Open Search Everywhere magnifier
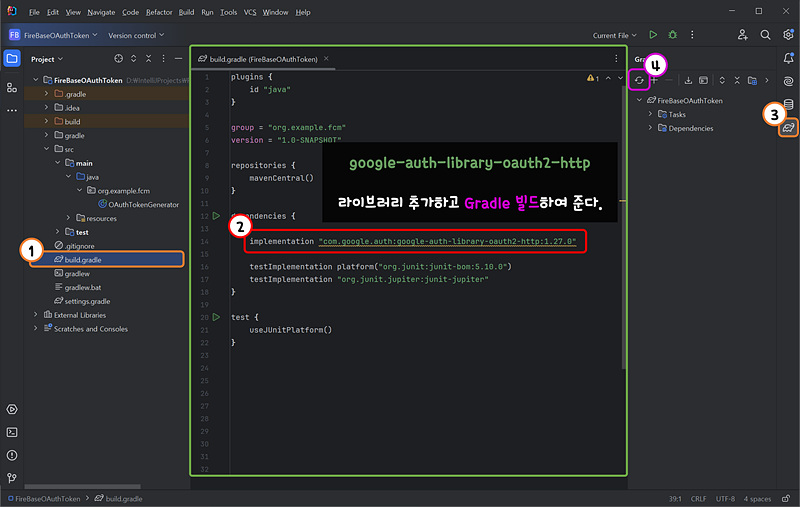The height and width of the screenshot is (507, 800). pyautogui.click(x=765, y=35)
